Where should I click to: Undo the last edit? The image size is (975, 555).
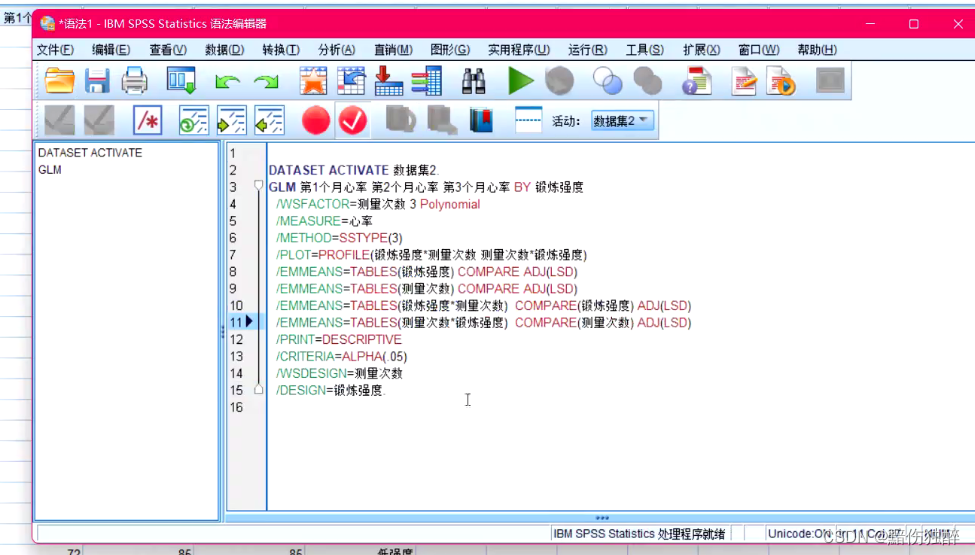(228, 81)
